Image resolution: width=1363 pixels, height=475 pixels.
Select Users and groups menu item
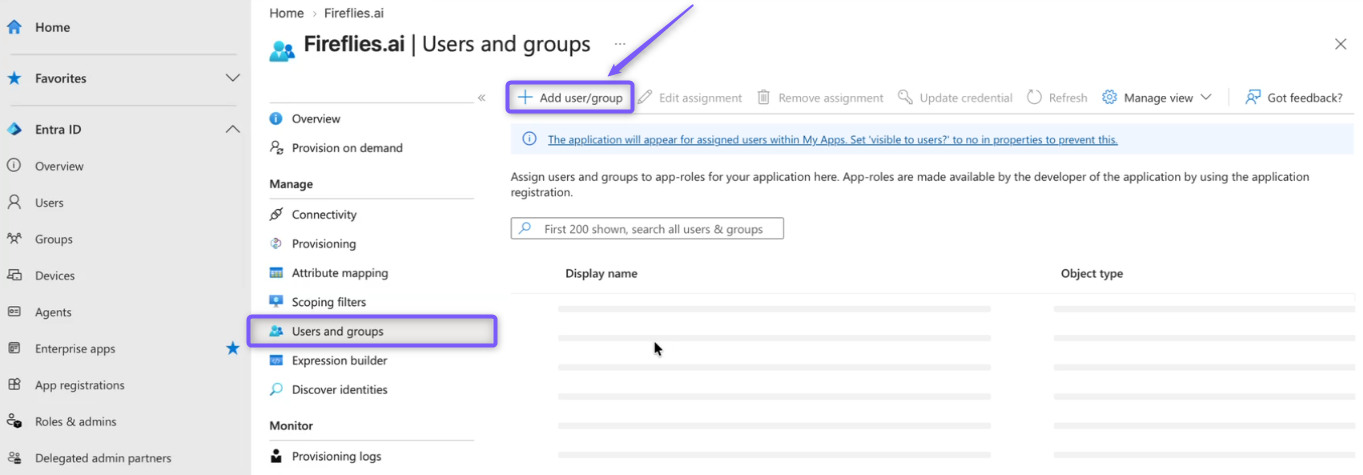[x=372, y=331]
